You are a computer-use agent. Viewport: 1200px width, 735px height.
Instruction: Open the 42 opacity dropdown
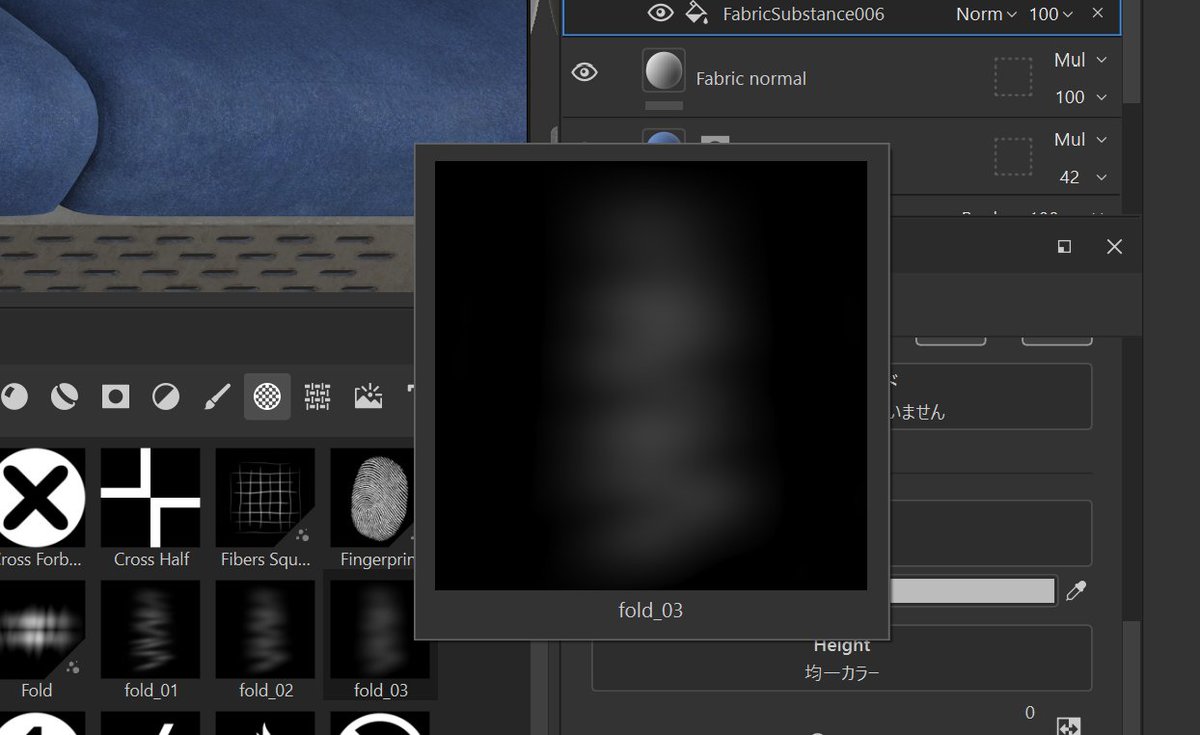pos(1083,177)
